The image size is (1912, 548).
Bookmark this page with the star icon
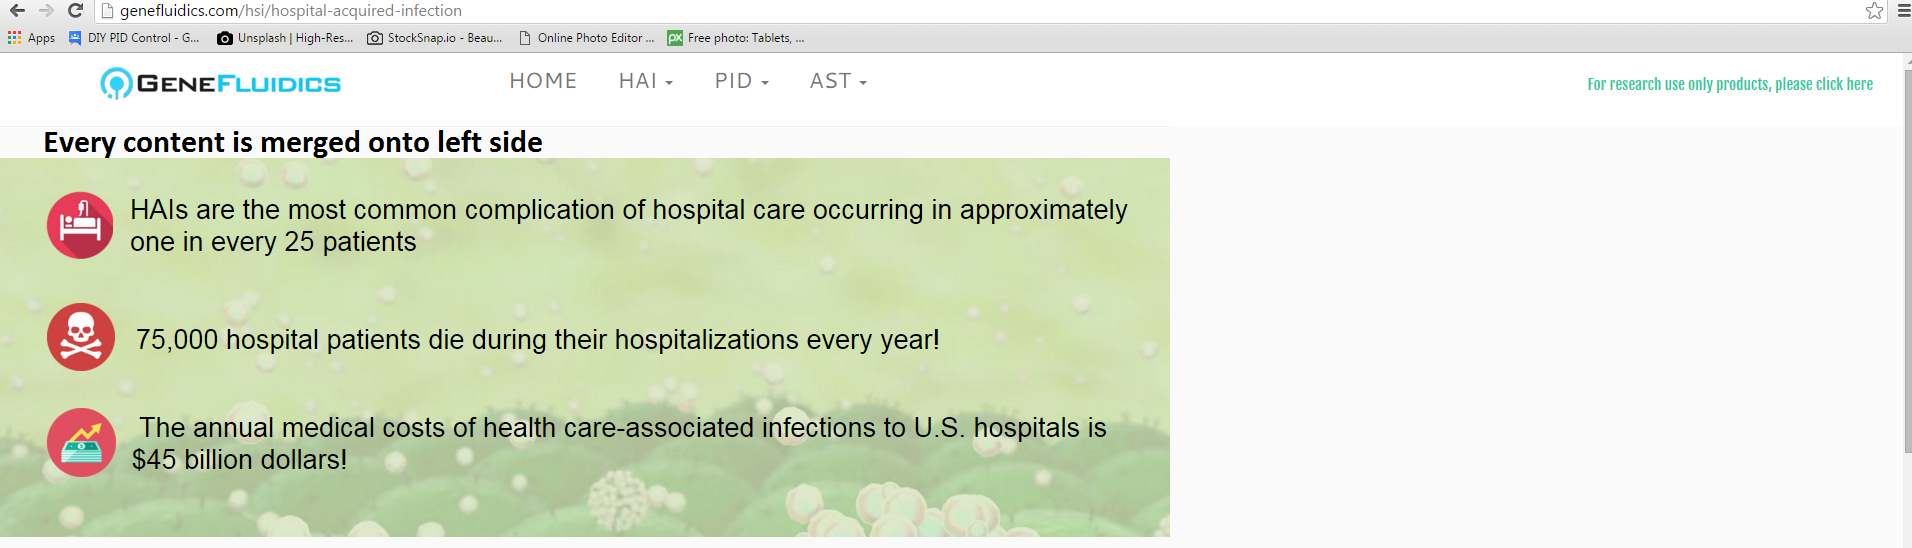pos(1874,11)
